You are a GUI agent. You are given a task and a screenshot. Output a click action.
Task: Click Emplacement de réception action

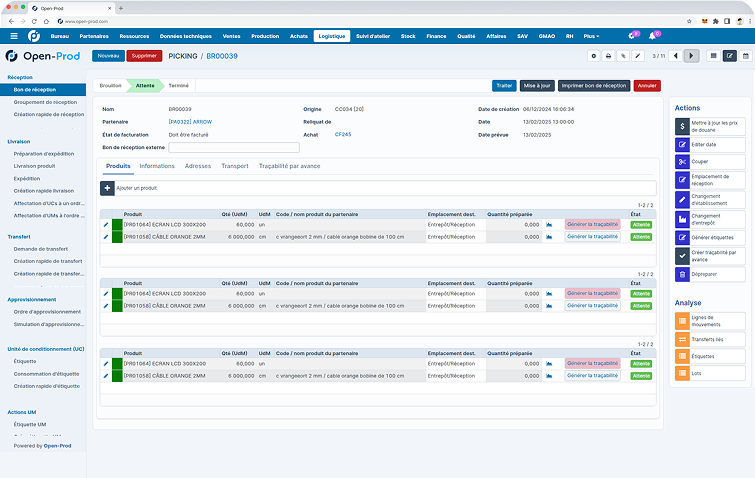click(710, 180)
